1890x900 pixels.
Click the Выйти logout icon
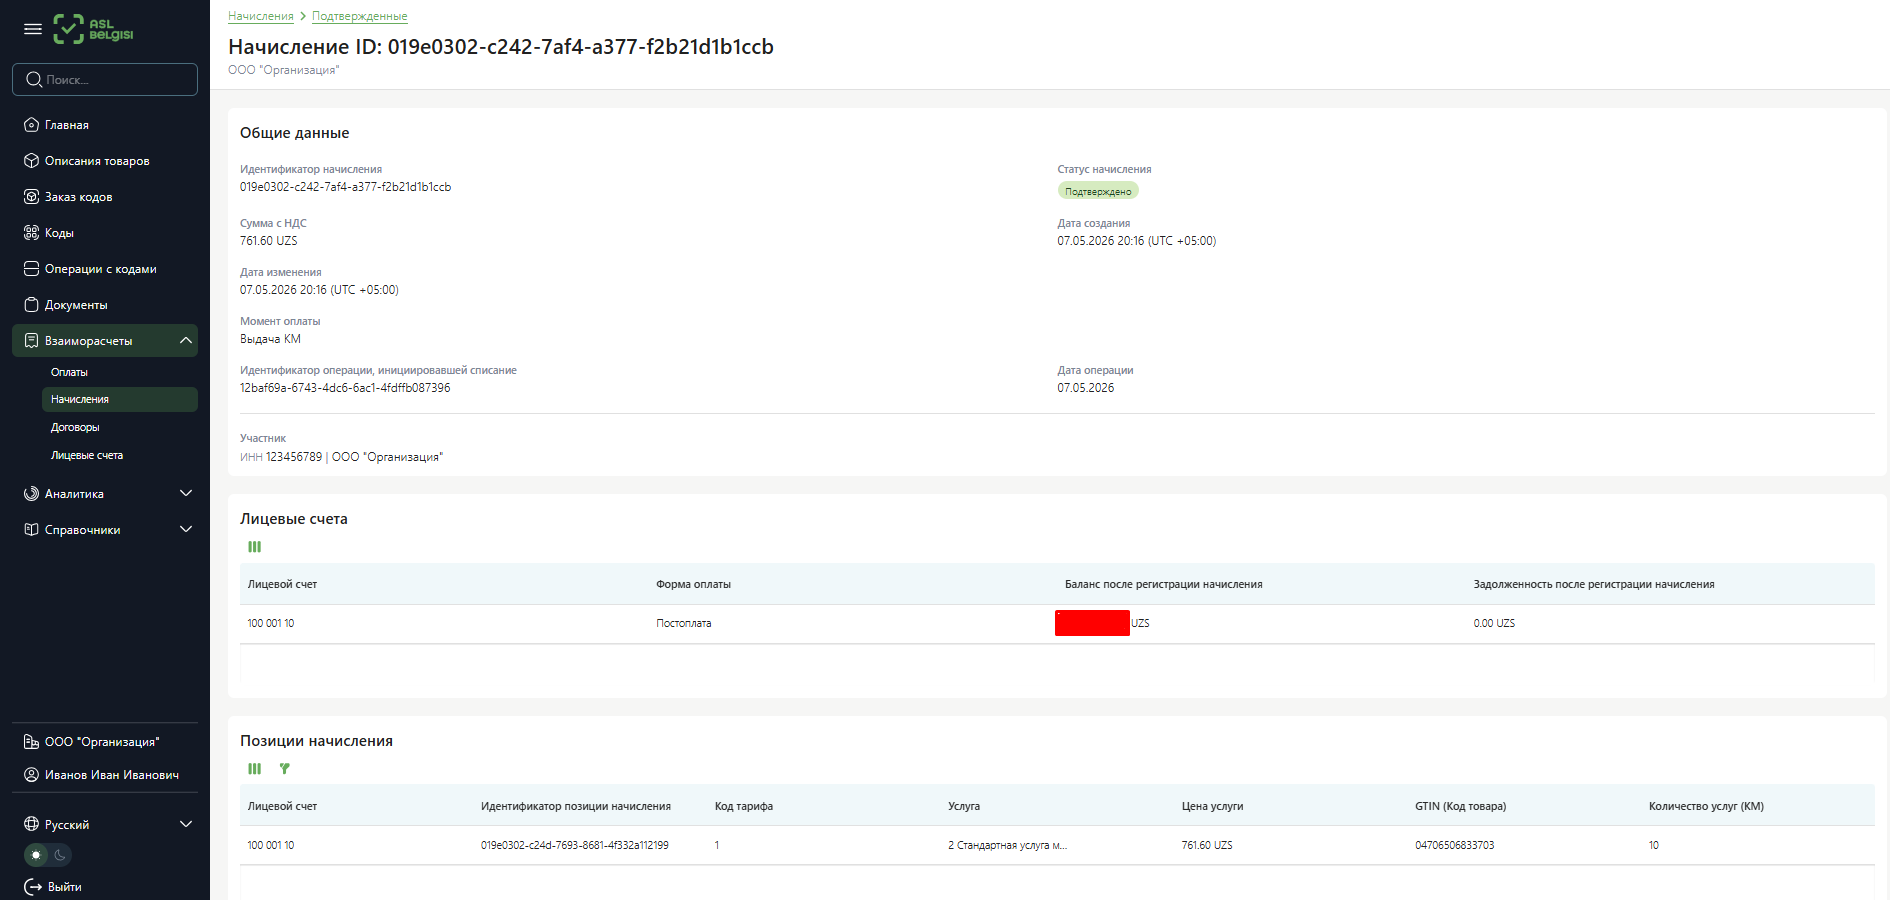[33, 887]
